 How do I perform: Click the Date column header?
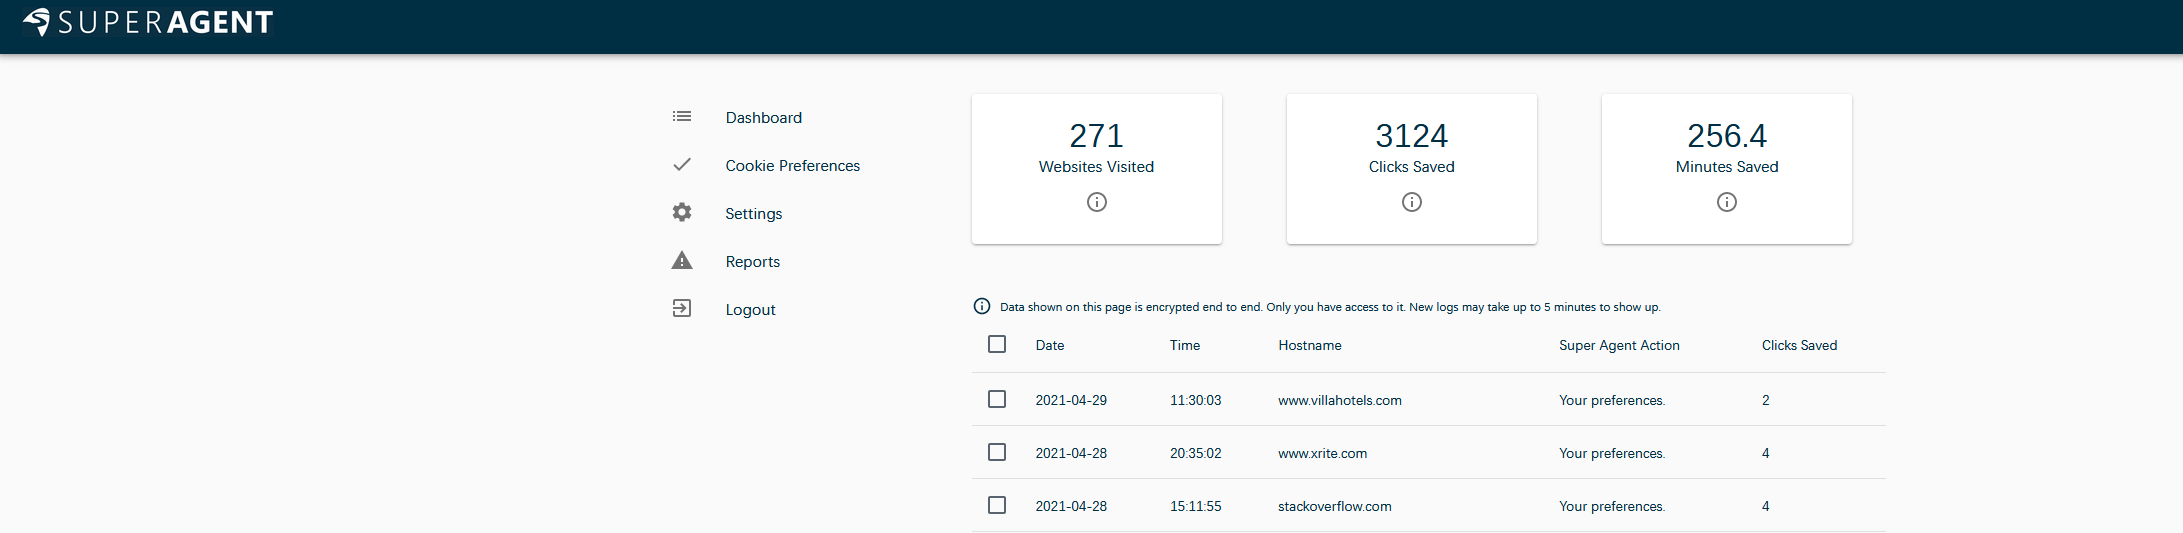pos(1050,345)
